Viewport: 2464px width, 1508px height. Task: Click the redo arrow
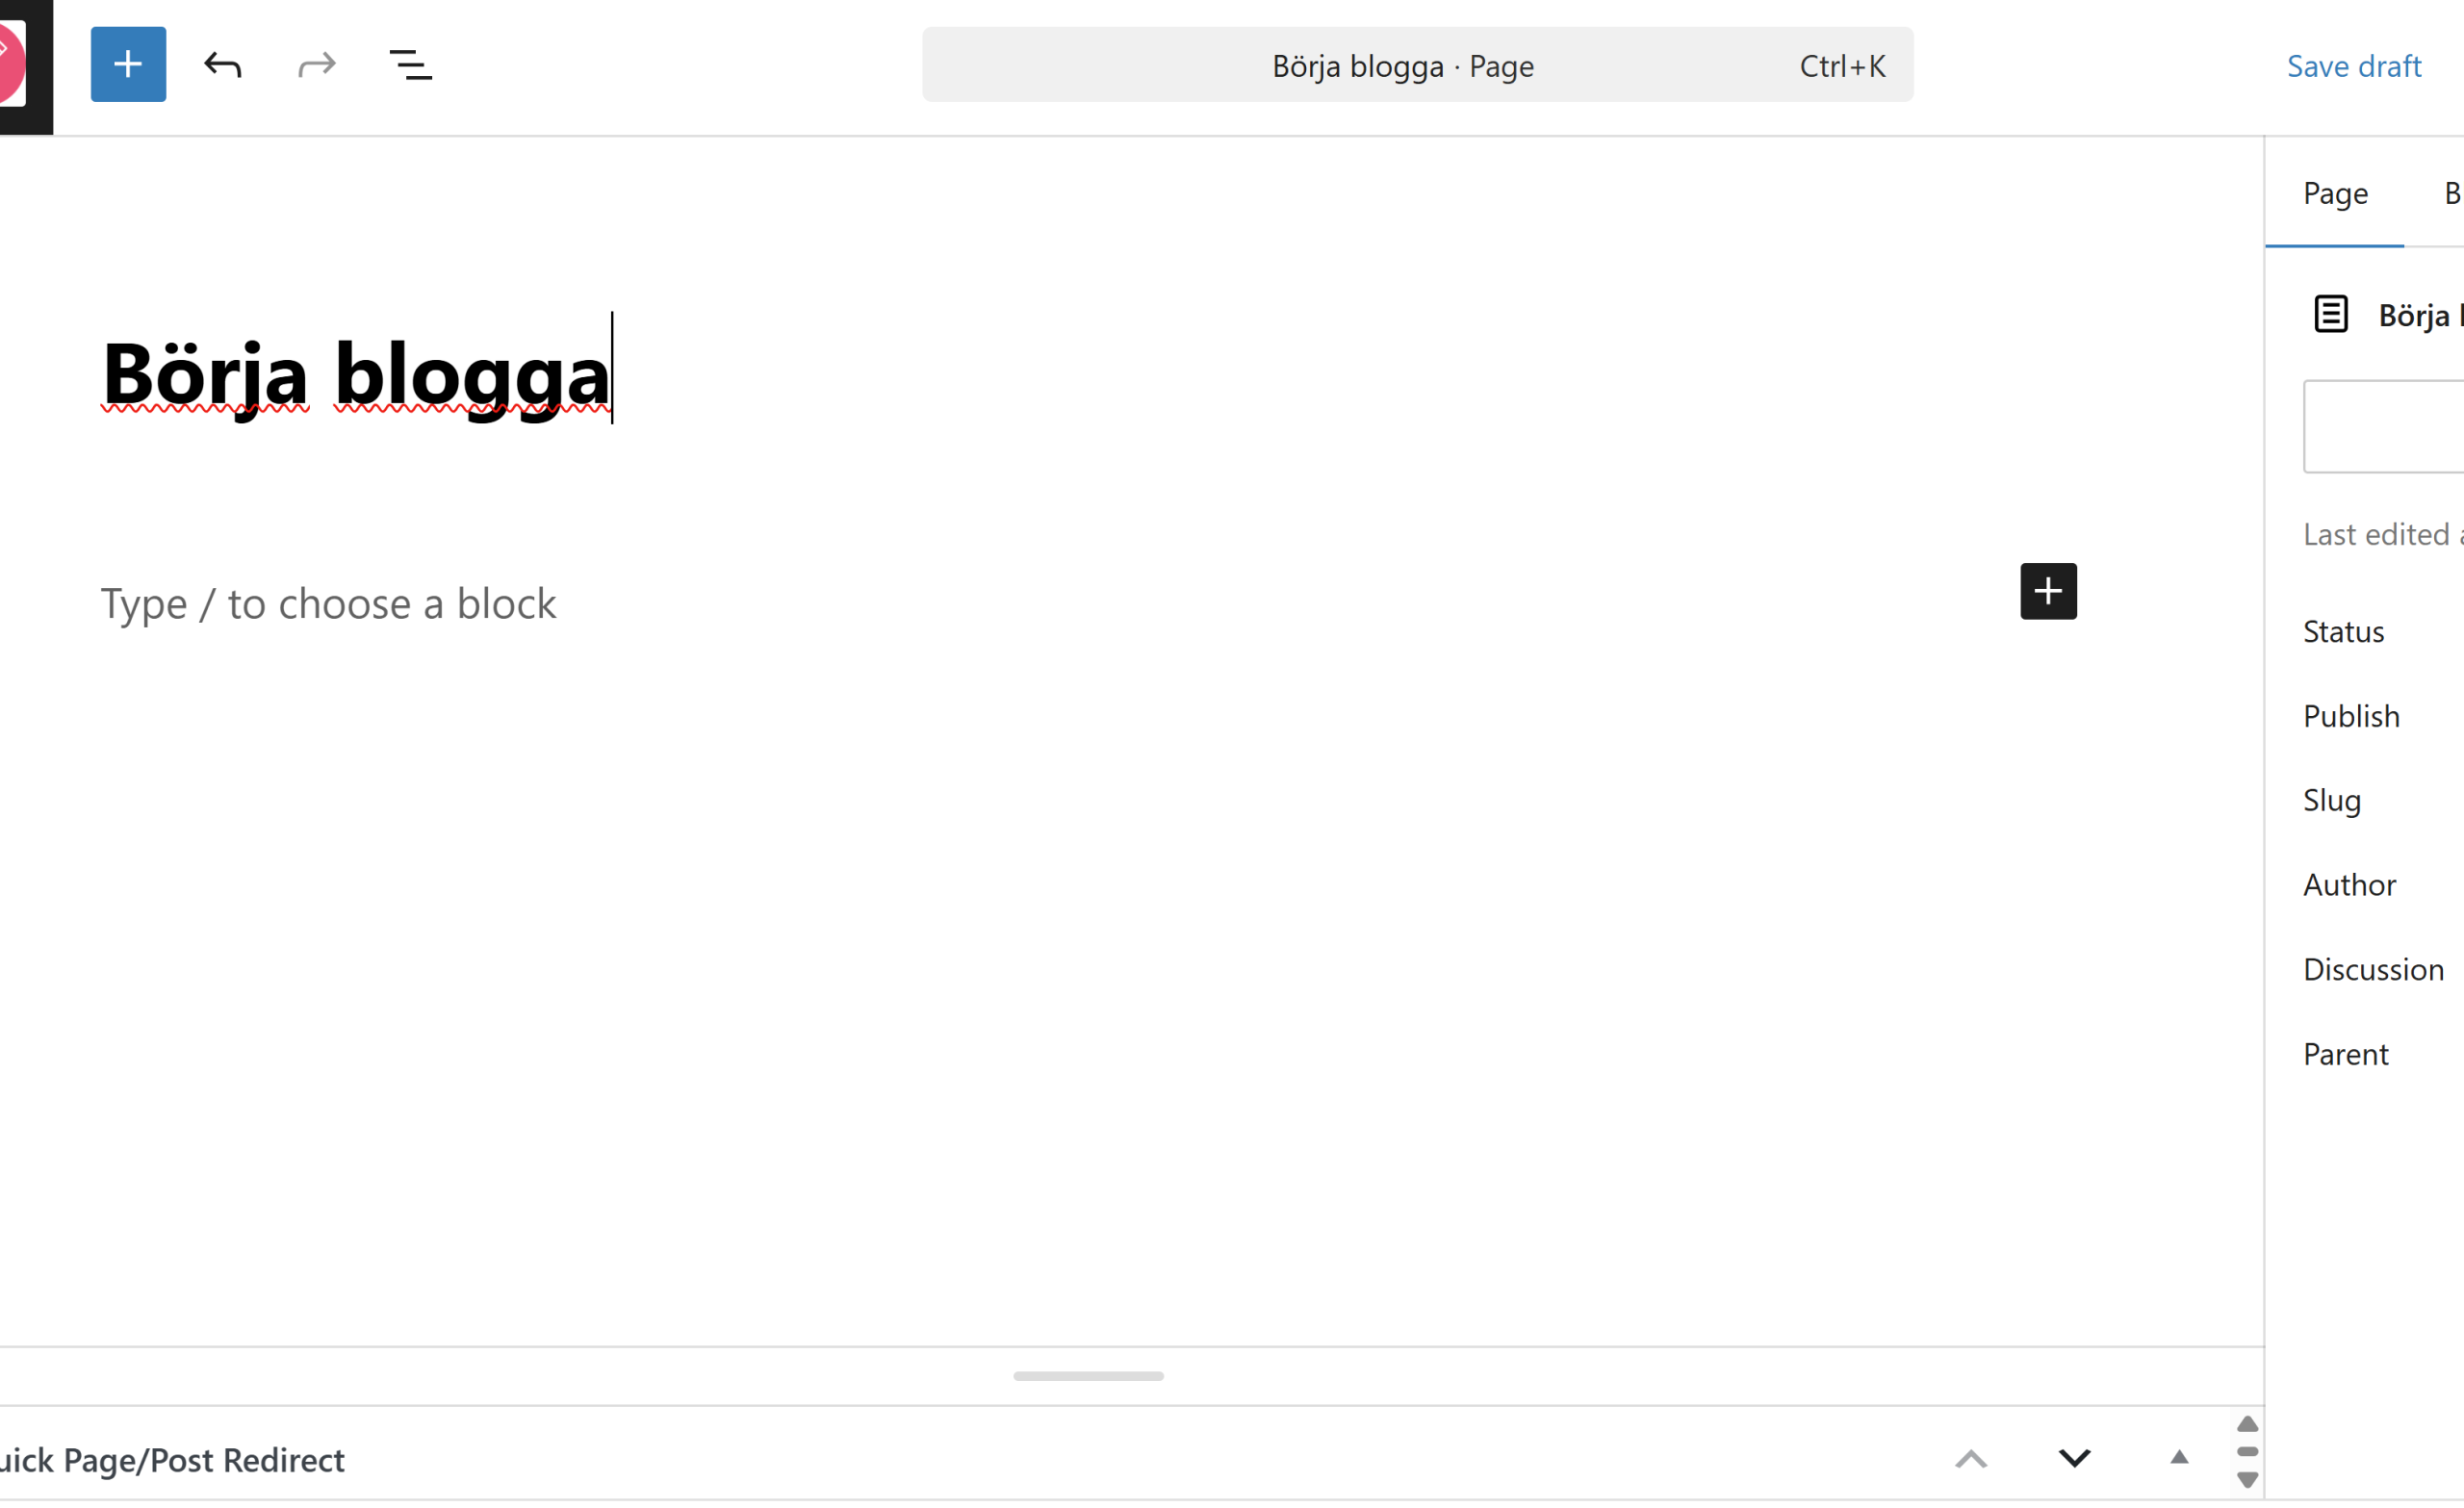pos(317,66)
